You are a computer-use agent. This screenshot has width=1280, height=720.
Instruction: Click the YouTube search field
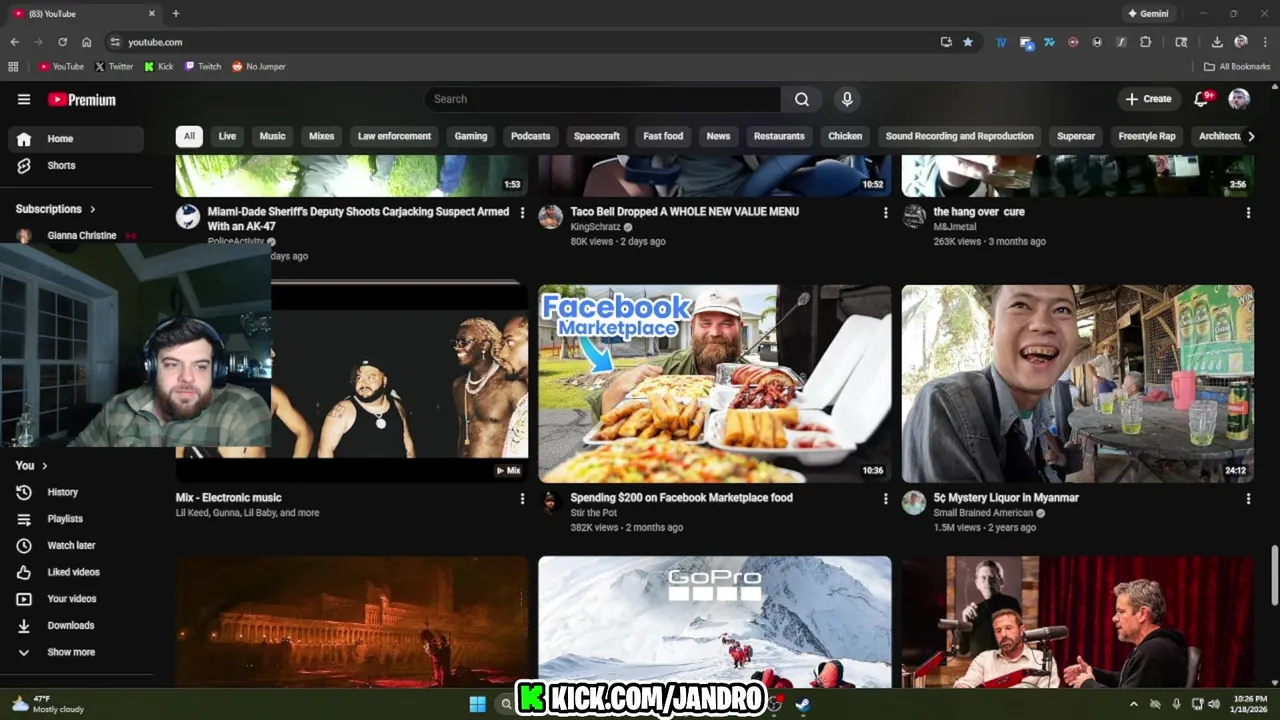603,99
